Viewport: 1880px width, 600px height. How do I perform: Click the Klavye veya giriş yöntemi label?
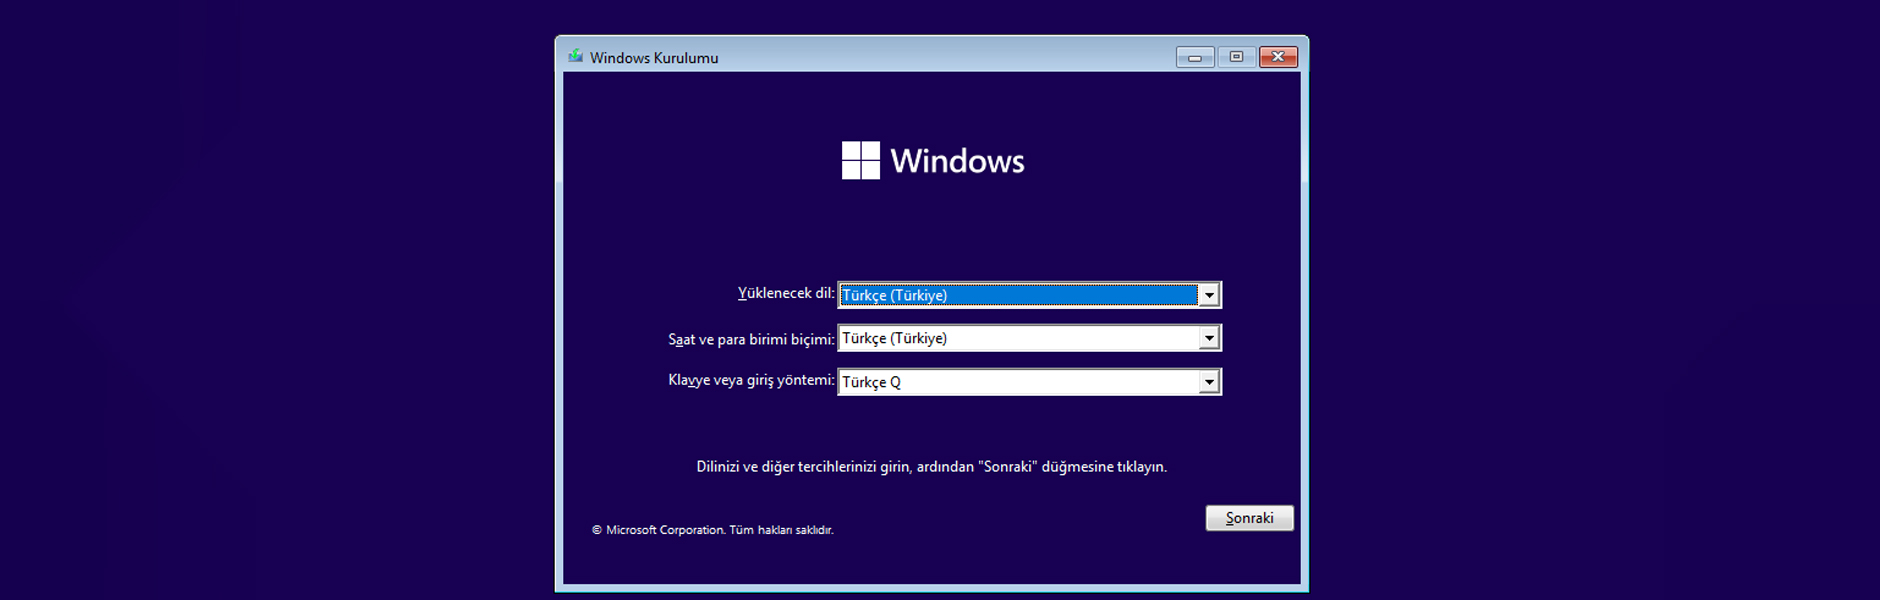point(751,380)
